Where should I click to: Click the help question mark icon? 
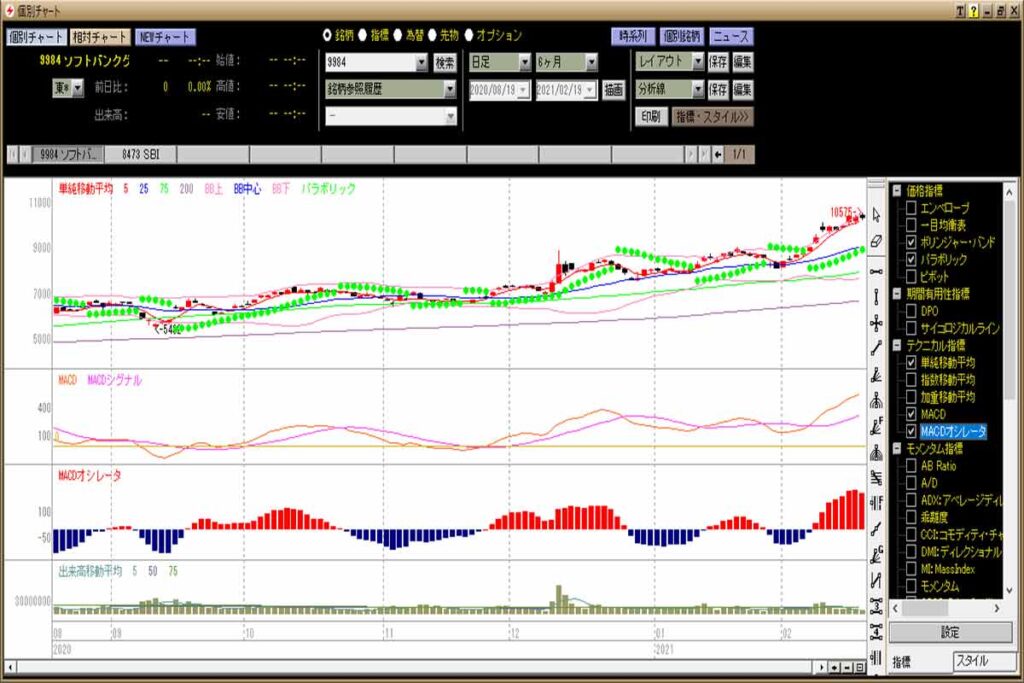point(974,9)
